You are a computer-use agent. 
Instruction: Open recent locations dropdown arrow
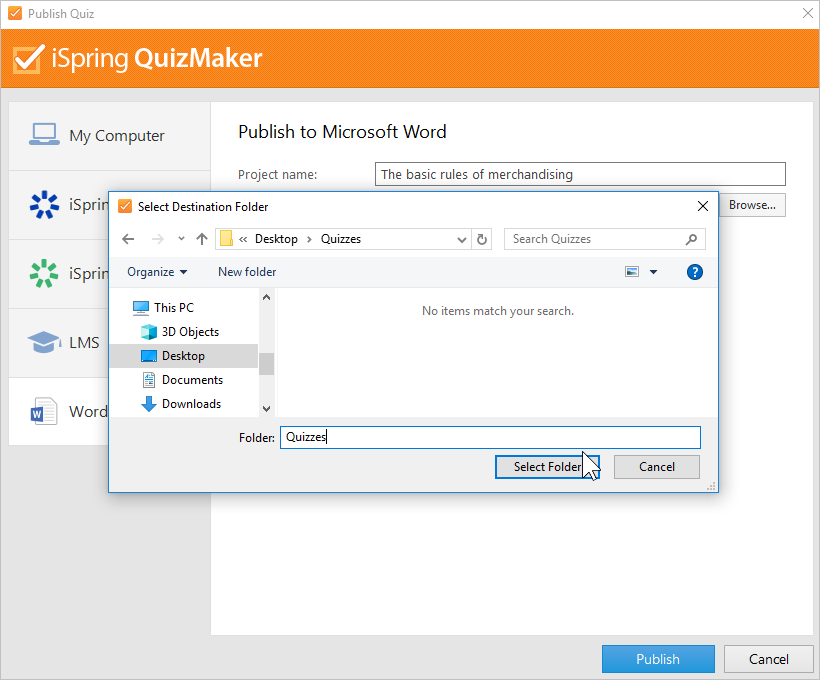tap(181, 239)
